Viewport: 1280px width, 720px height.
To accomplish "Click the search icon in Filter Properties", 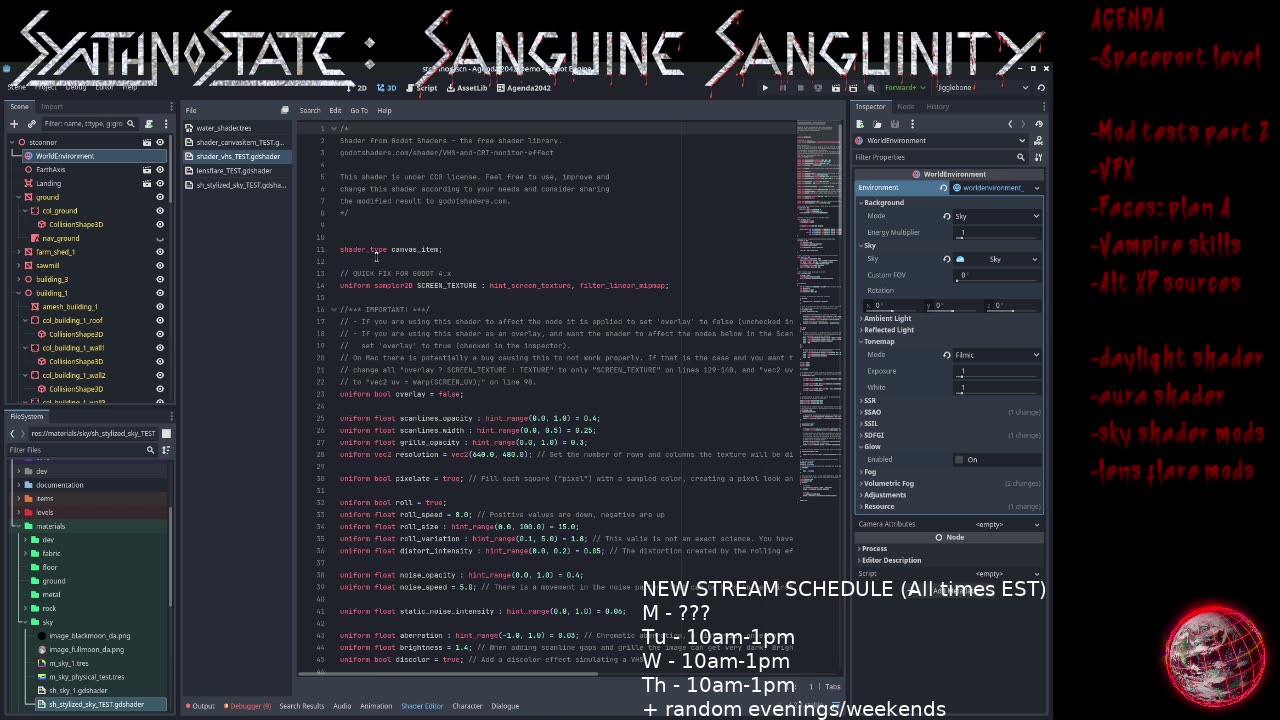I will (1021, 157).
